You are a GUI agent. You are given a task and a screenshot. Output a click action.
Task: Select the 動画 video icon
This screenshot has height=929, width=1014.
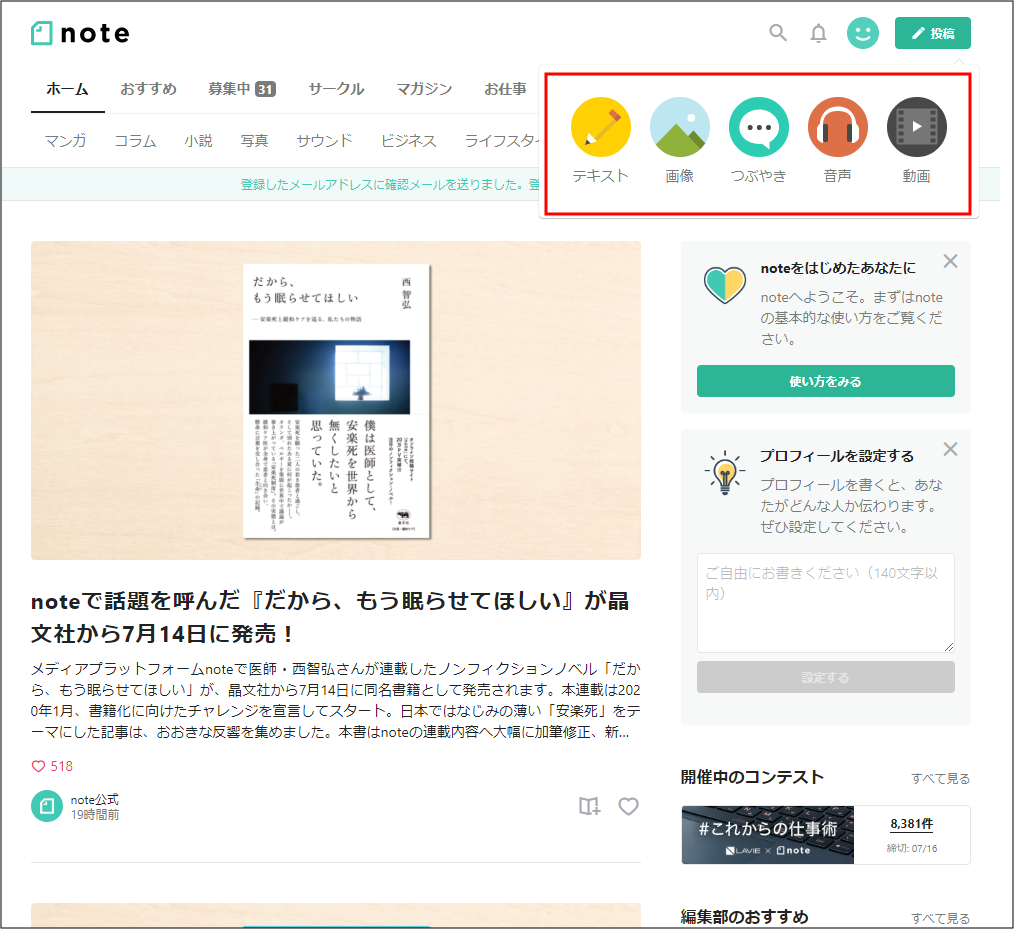click(x=916, y=128)
